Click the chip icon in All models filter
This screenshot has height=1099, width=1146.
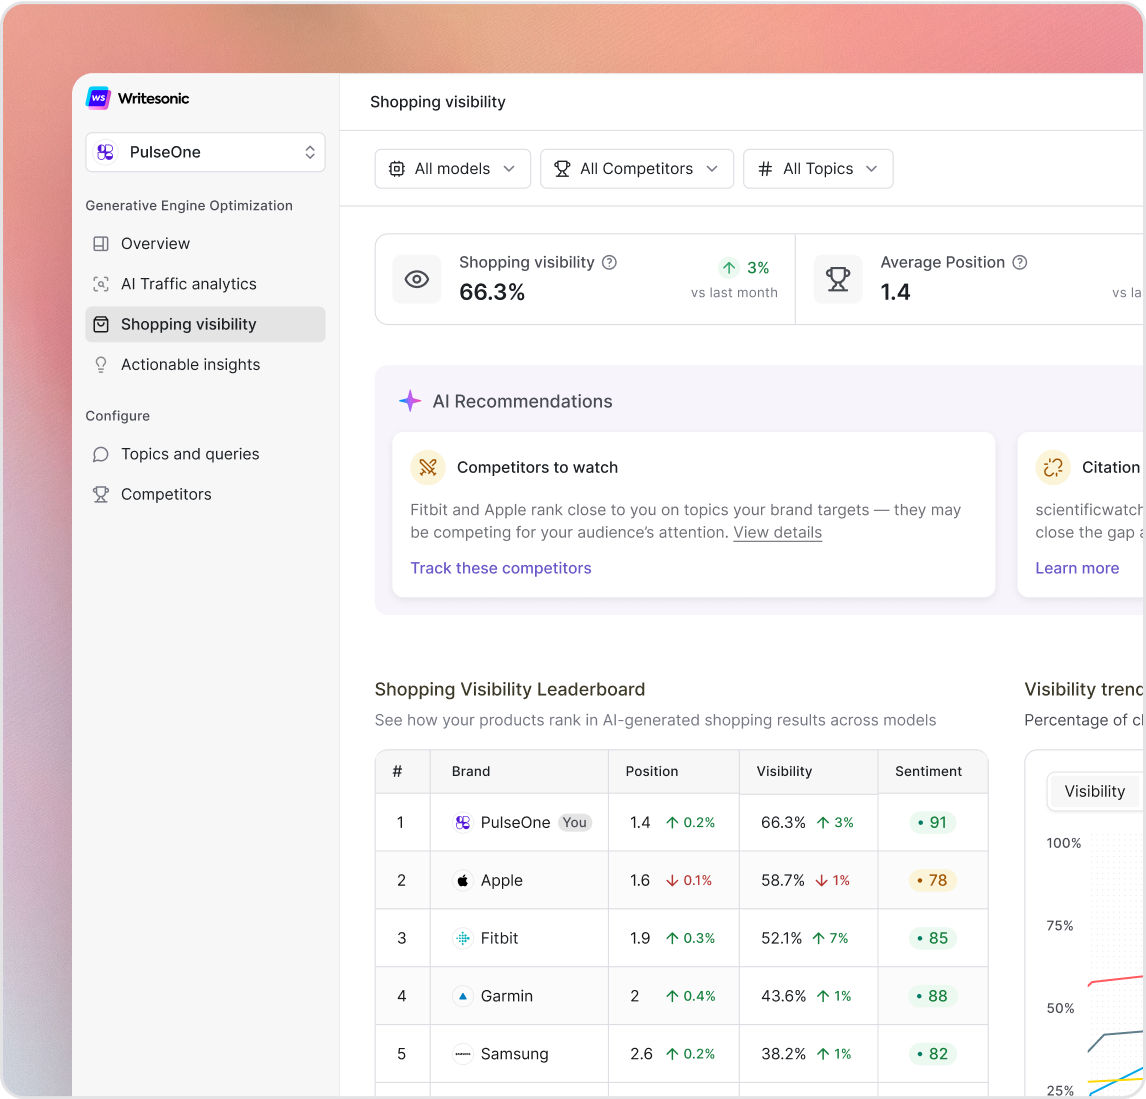[396, 169]
